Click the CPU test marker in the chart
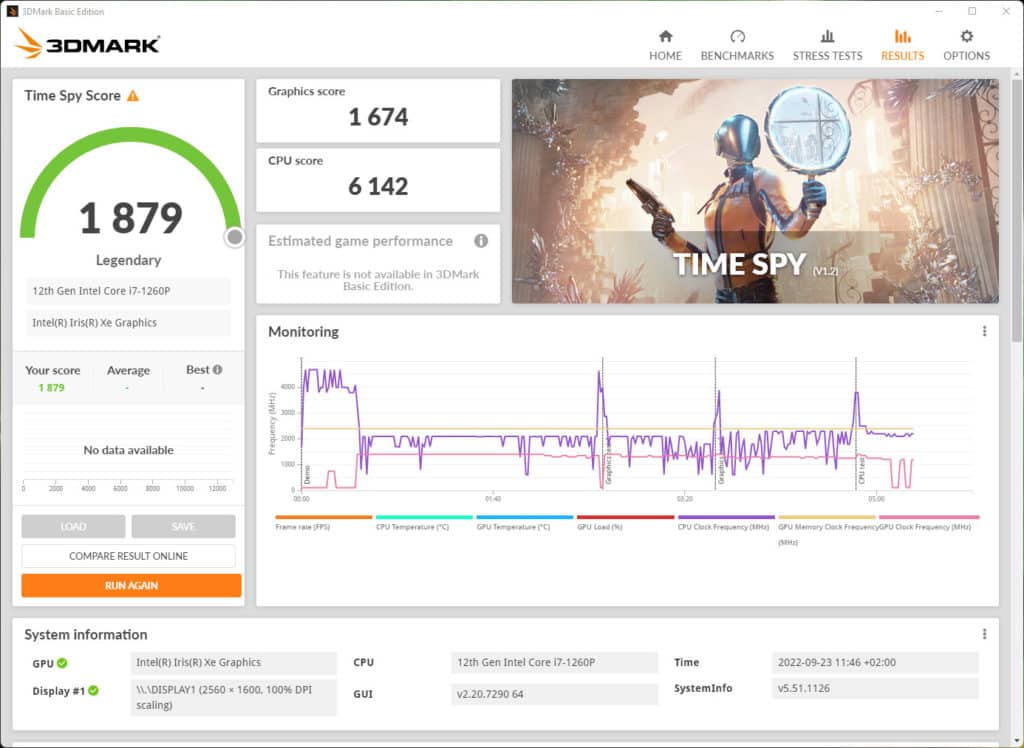 pyautogui.click(x=861, y=470)
